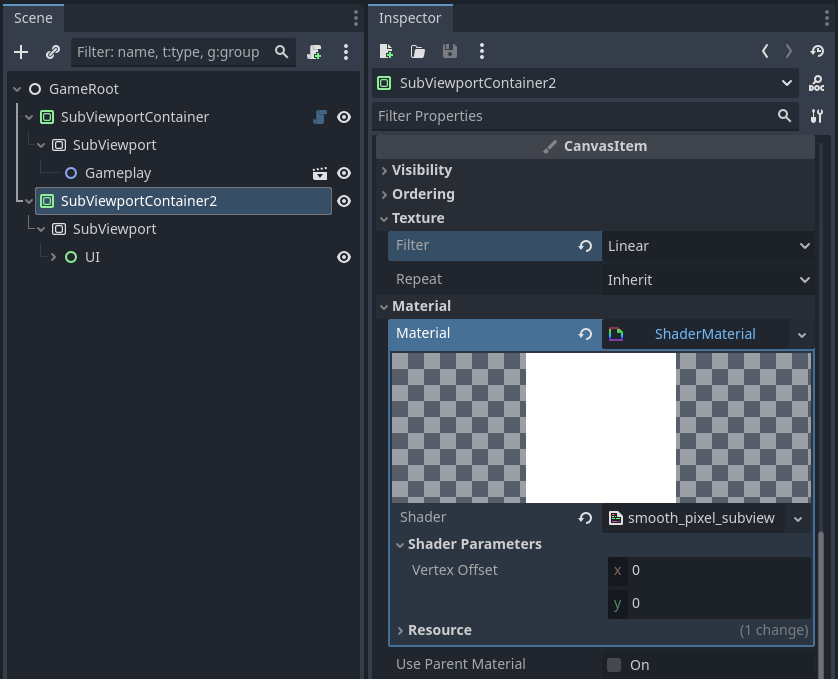The width and height of the screenshot is (838, 679).
Task: Select the Inspector tab
Action: 410,17
